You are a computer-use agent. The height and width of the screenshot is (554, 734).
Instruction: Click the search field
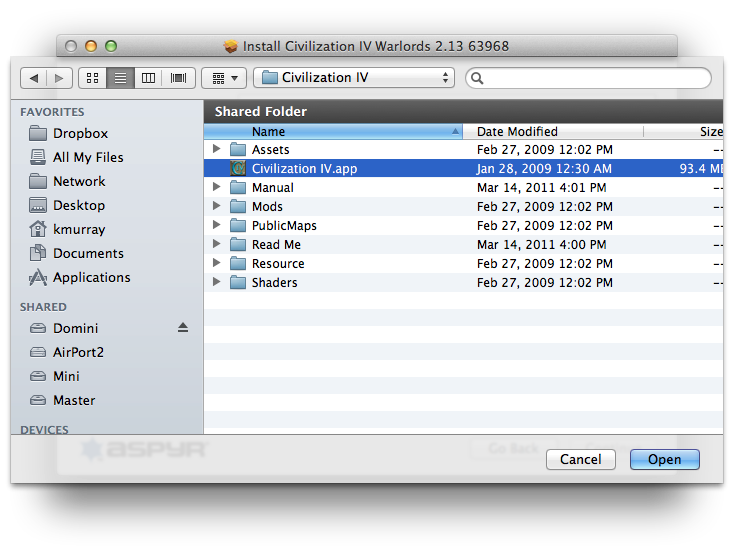(588, 78)
